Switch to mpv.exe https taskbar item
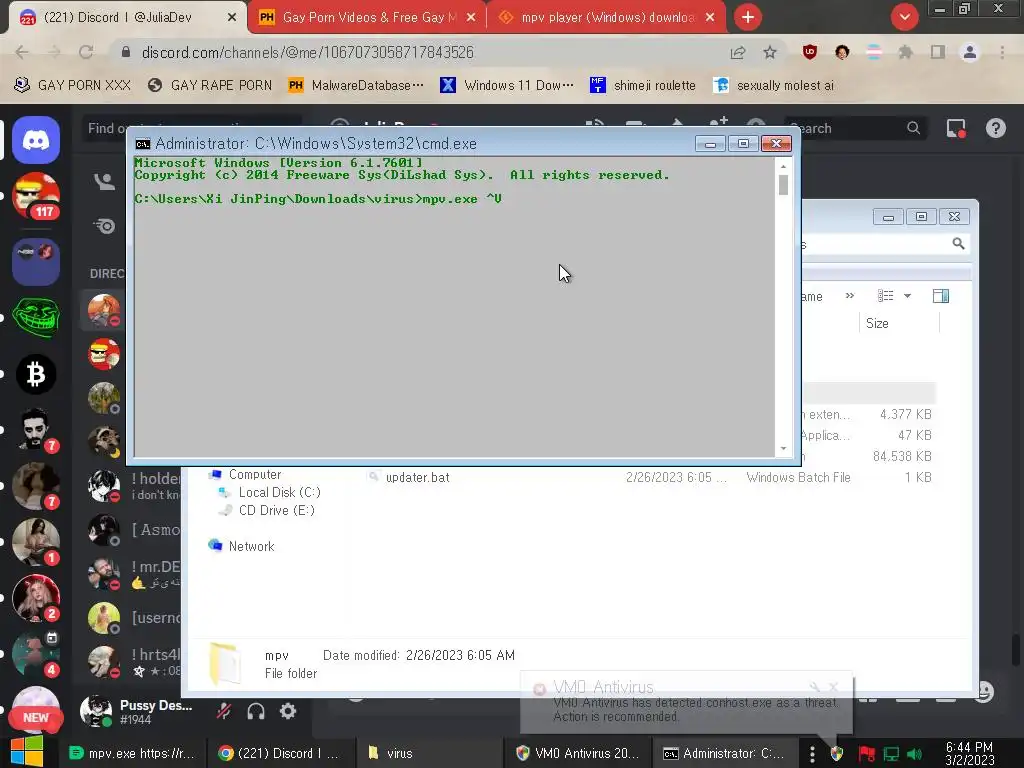The width and height of the screenshot is (1024, 768). (132, 753)
